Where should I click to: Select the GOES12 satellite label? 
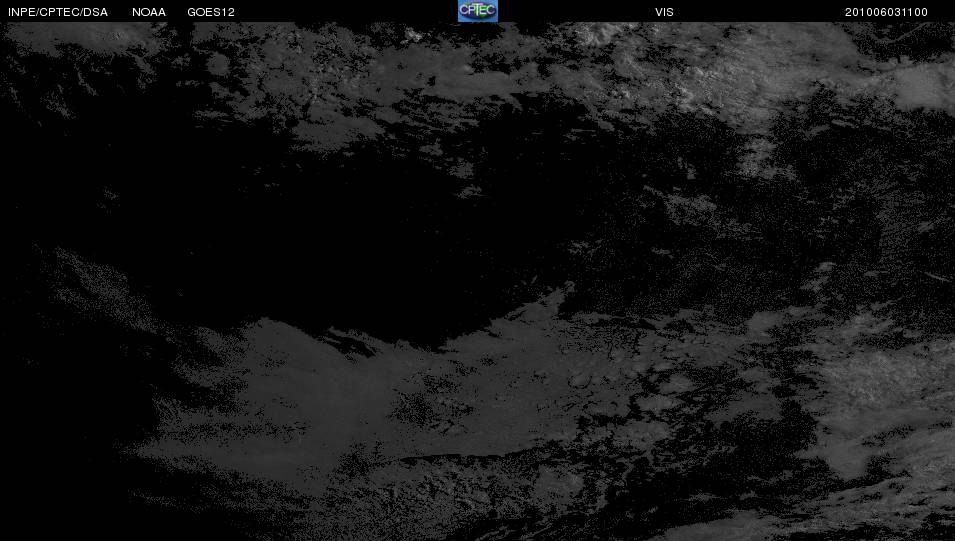coord(211,12)
